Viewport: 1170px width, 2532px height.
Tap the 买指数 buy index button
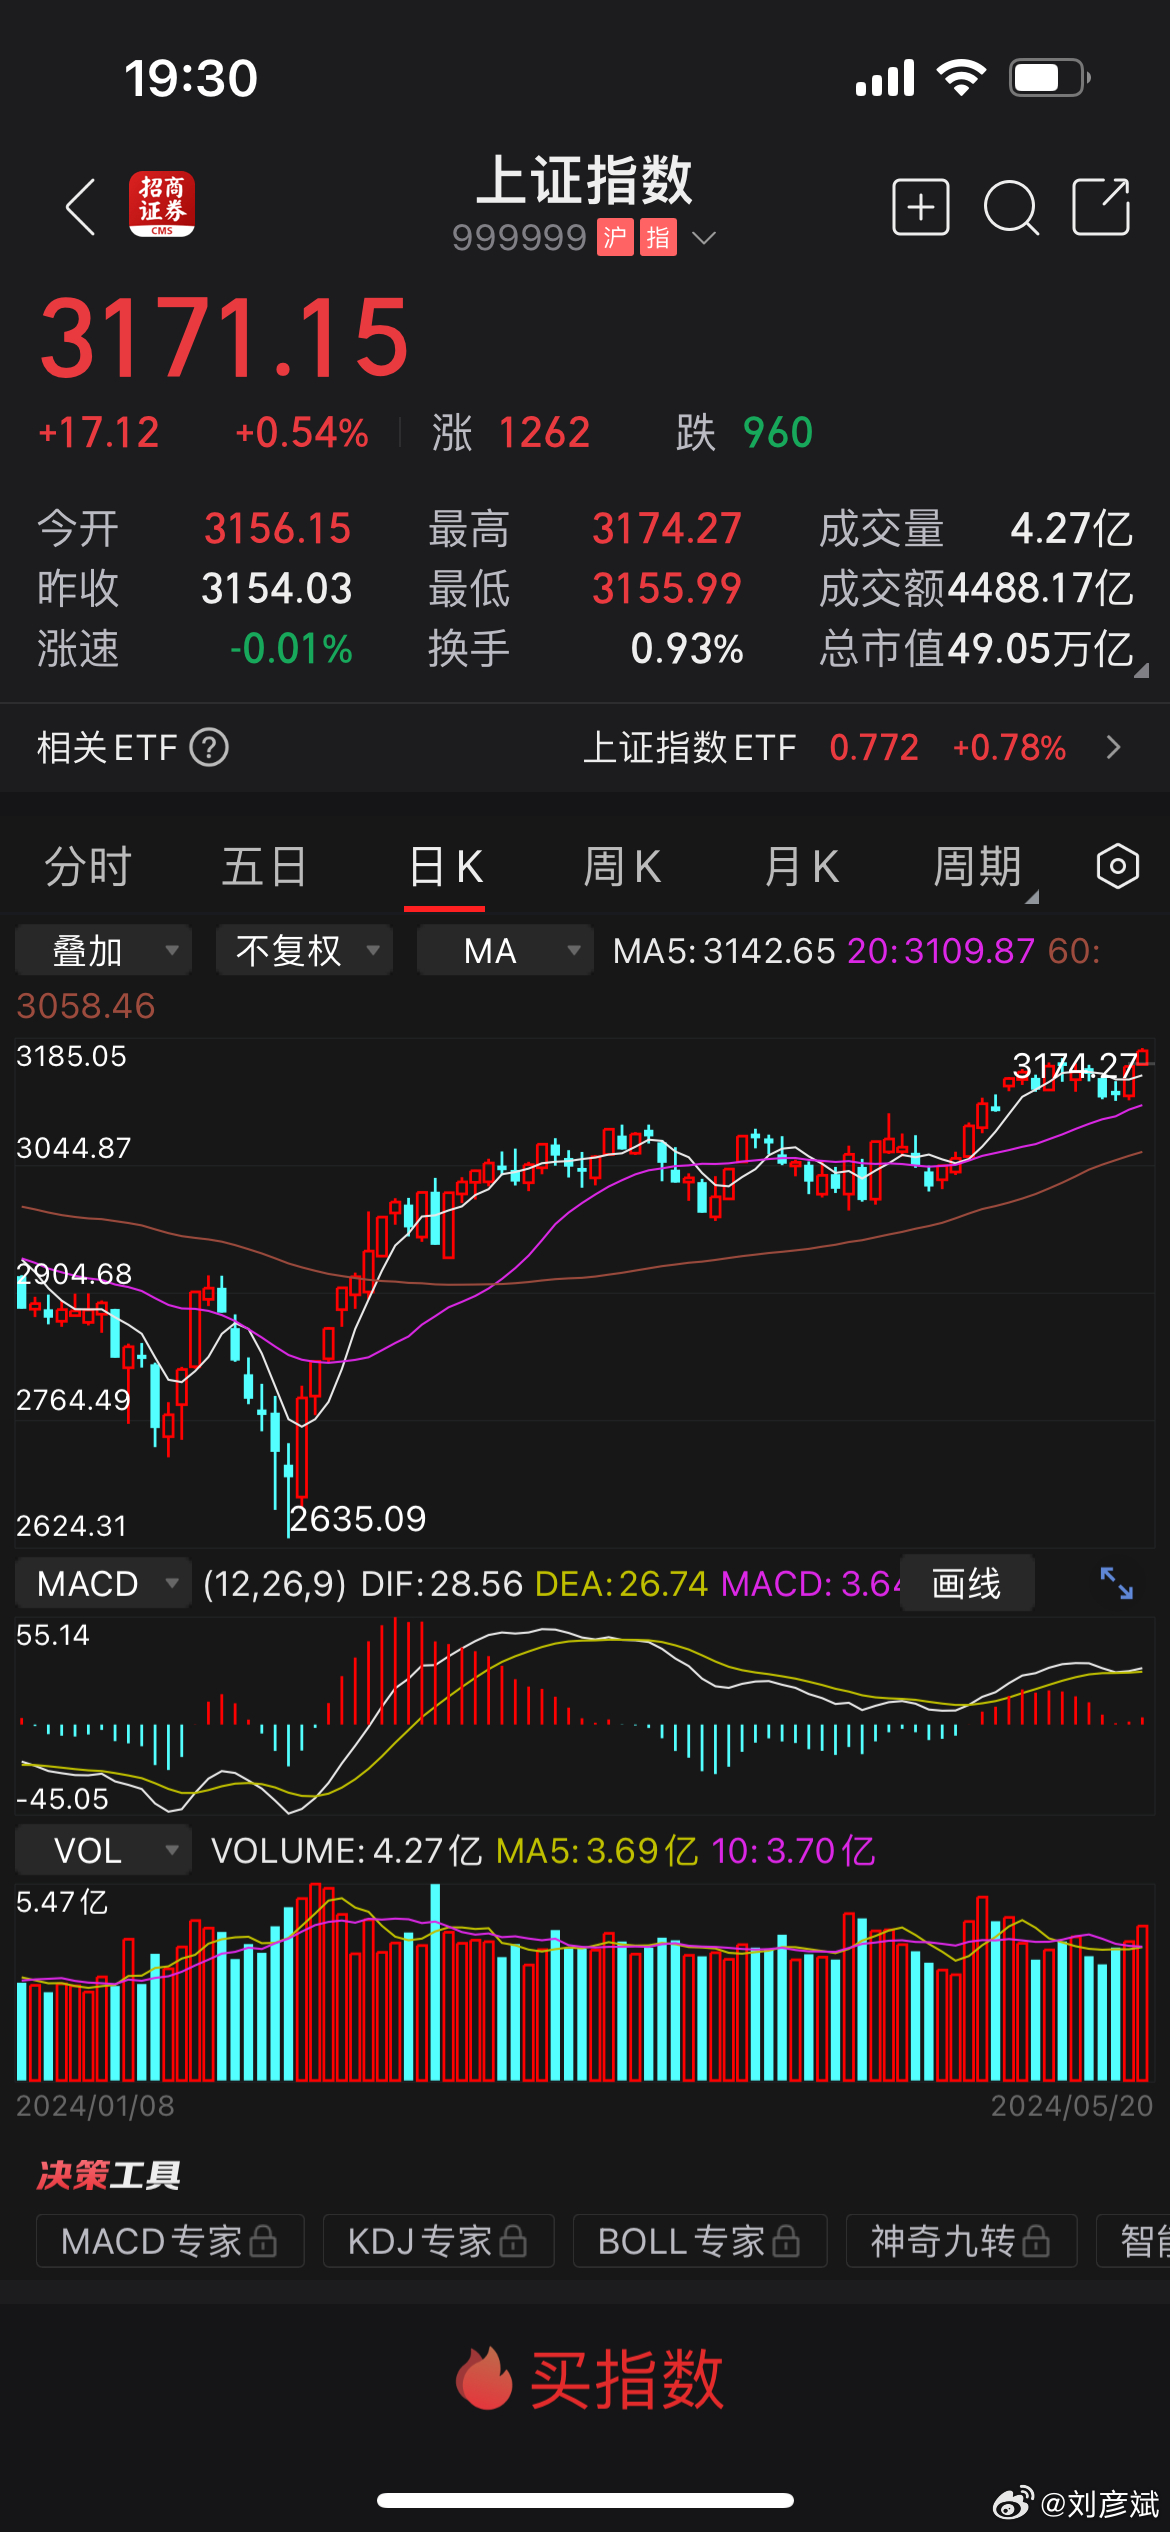[590, 2380]
